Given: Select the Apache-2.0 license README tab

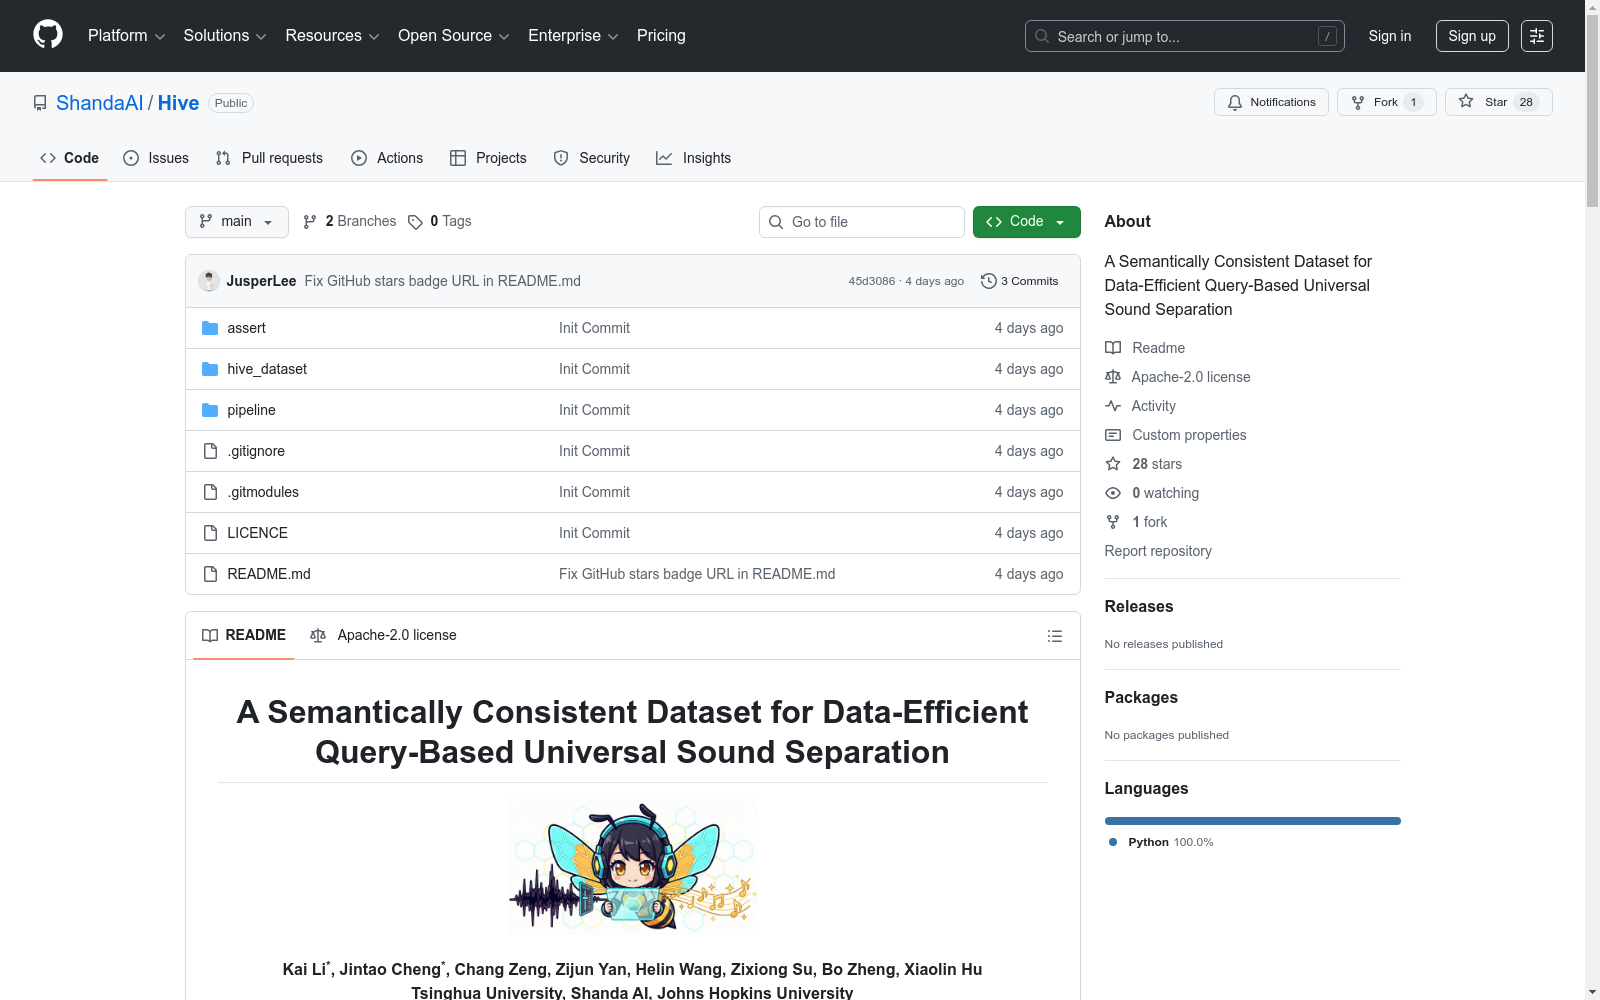Looking at the screenshot, I should pyautogui.click(x=383, y=635).
